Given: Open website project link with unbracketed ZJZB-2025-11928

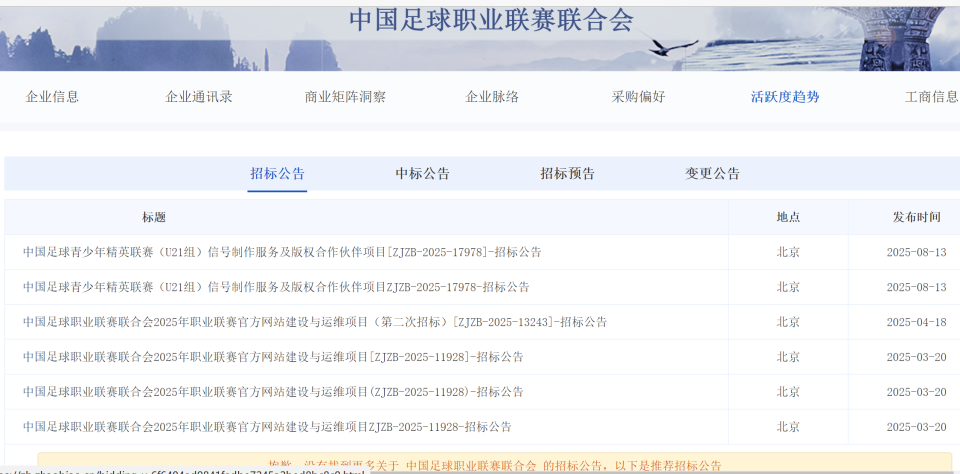Looking at the screenshot, I should (x=267, y=427).
